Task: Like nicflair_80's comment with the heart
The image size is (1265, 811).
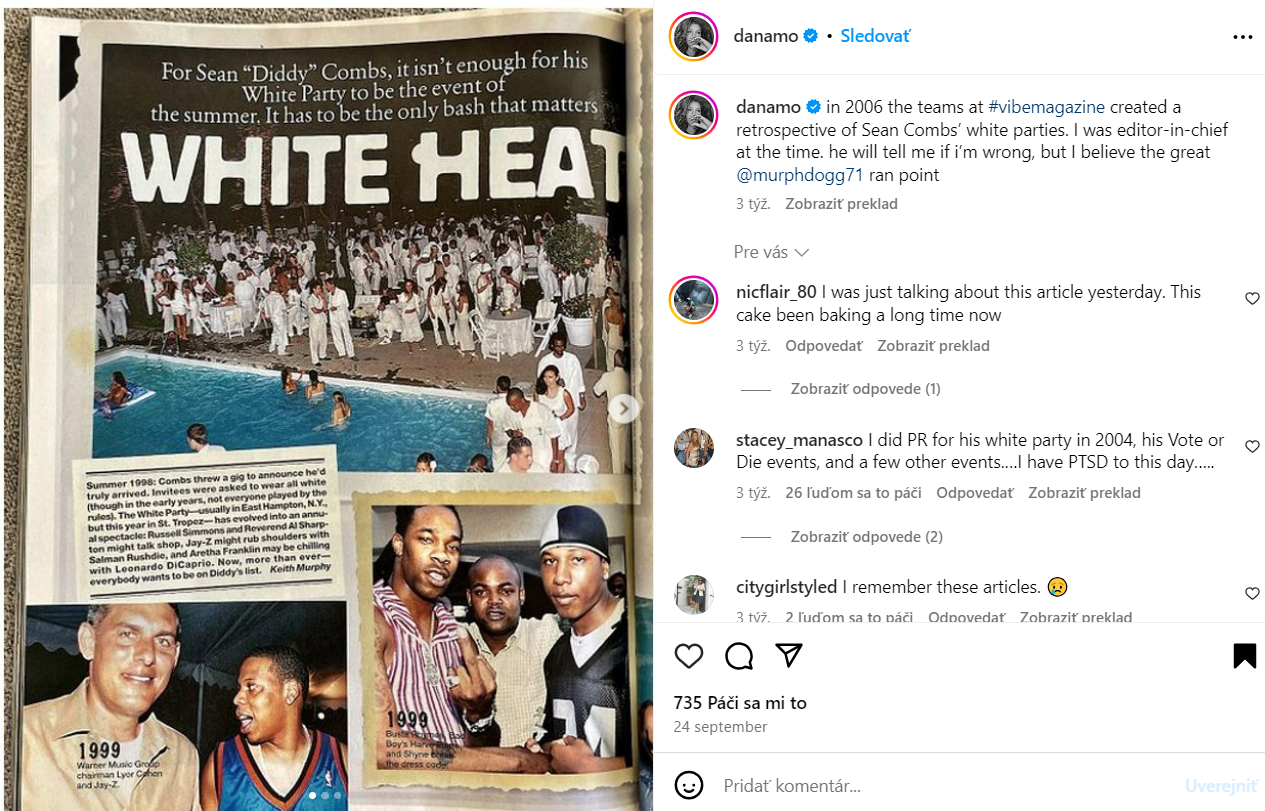Action: [1252, 299]
